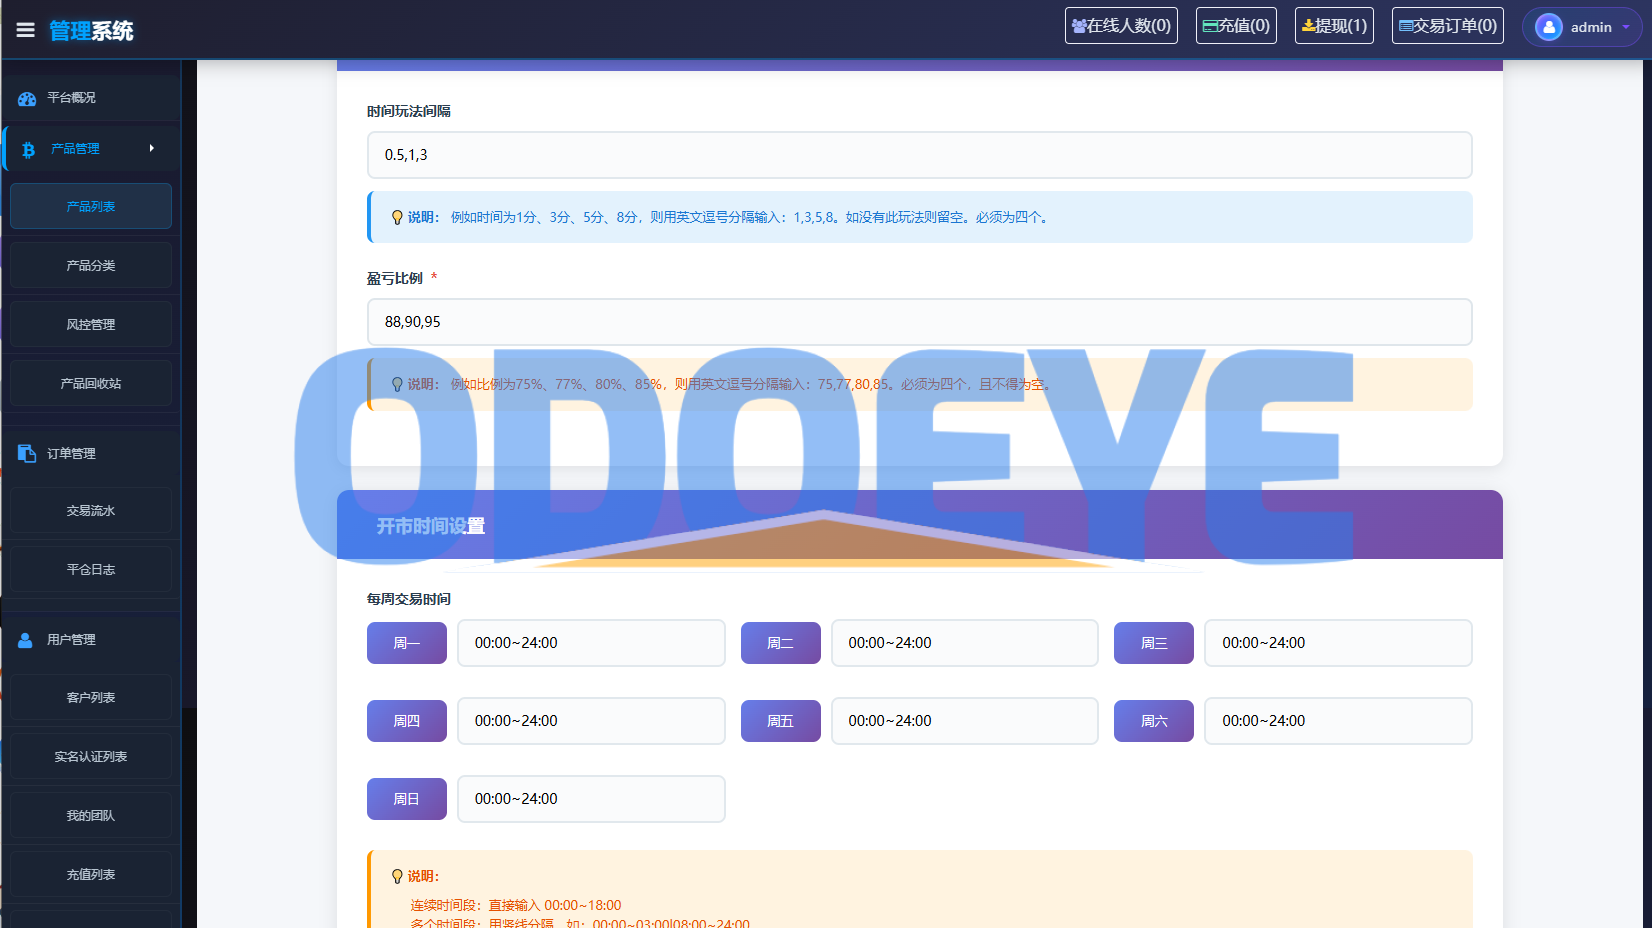The image size is (1652, 928).
Task: Click the bitcoin icon beside 产品管理
Action: 29,149
